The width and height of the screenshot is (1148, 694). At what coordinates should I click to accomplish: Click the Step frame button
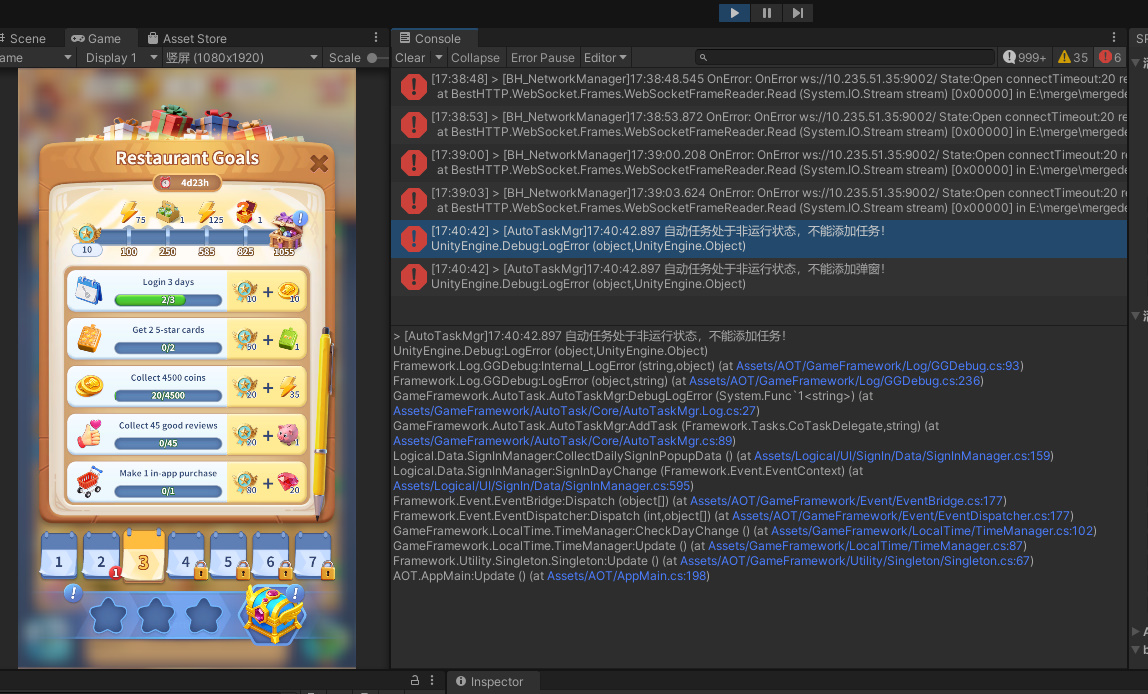click(x=797, y=13)
